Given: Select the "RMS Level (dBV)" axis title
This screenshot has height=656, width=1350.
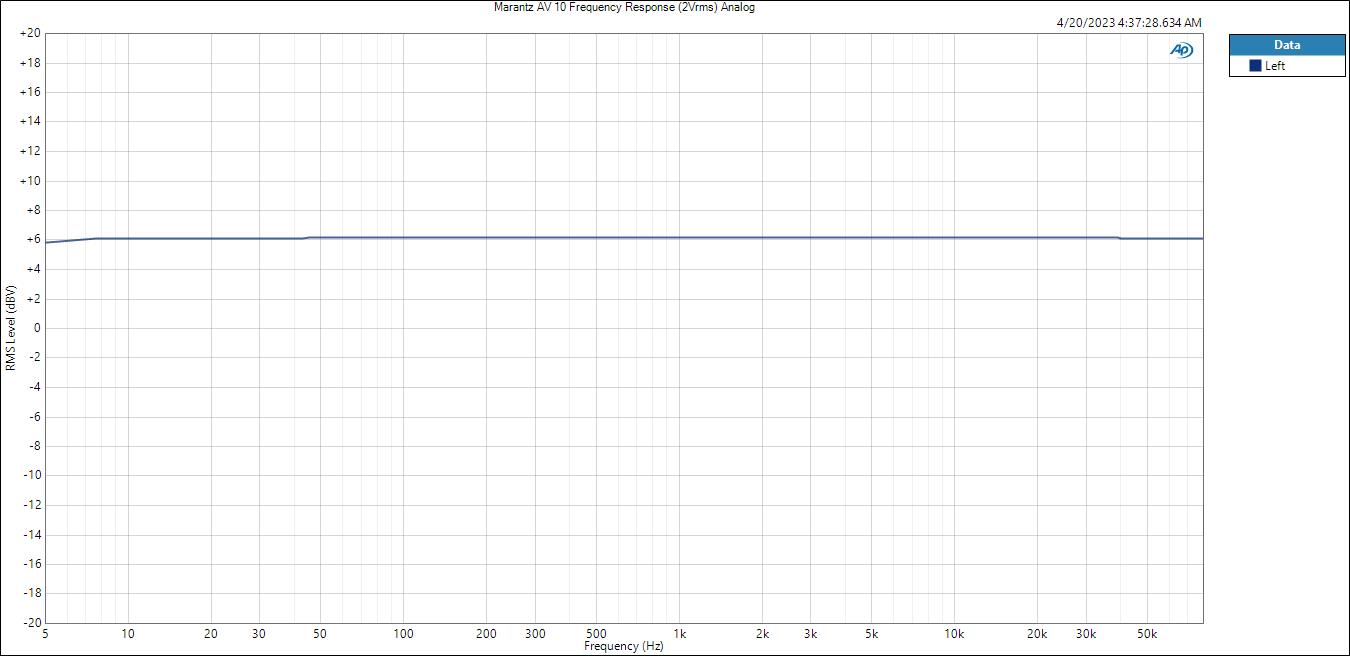Looking at the screenshot, I should 11,328.
